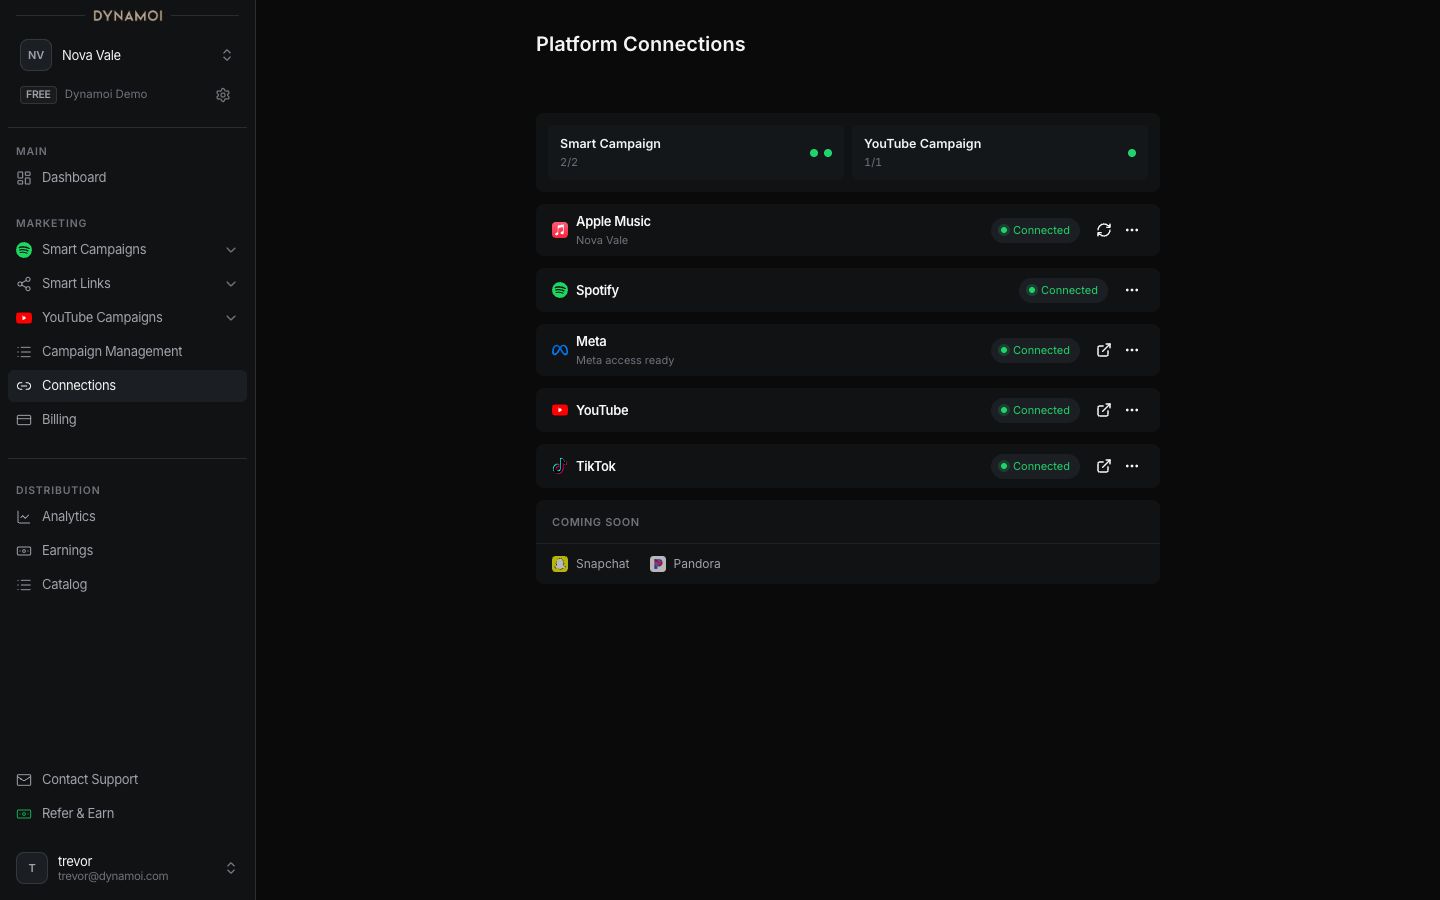Open workspace settings gear icon
This screenshot has width=1440, height=900.
[x=223, y=95]
